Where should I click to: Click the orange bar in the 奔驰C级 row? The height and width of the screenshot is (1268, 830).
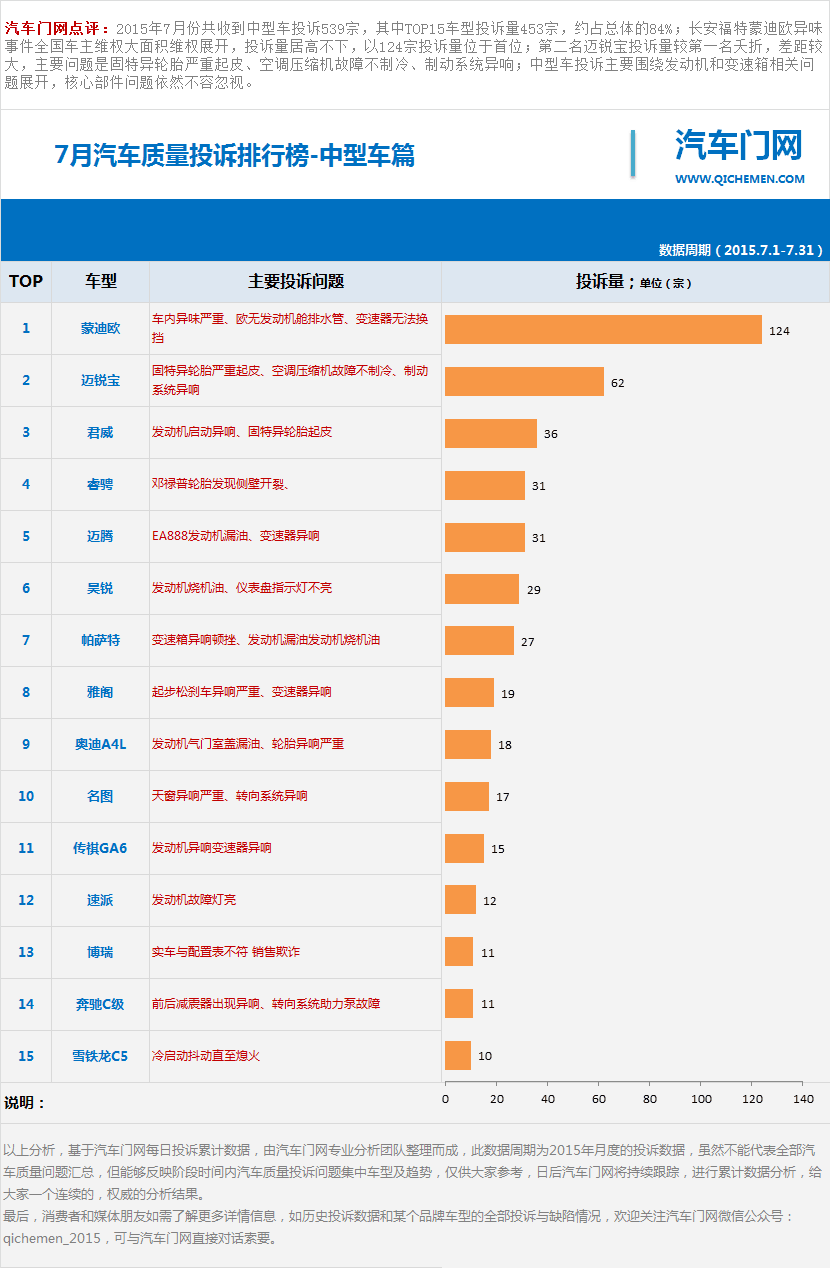459,1005
